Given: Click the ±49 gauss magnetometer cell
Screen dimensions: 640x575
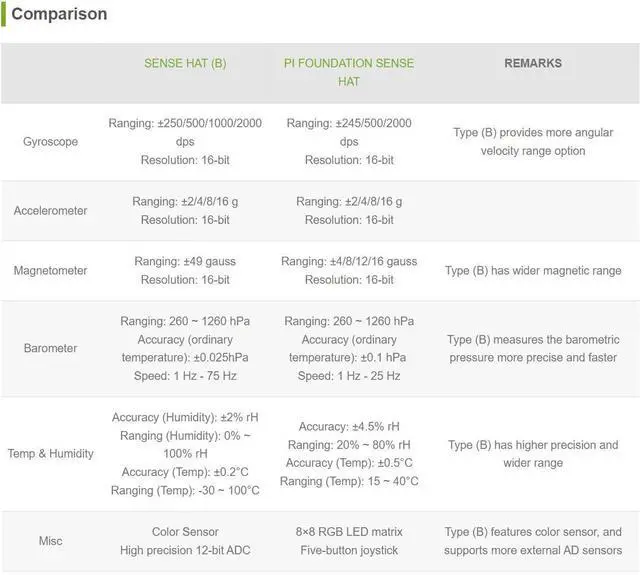Looking at the screenshot, I should [x=185, y=271].
